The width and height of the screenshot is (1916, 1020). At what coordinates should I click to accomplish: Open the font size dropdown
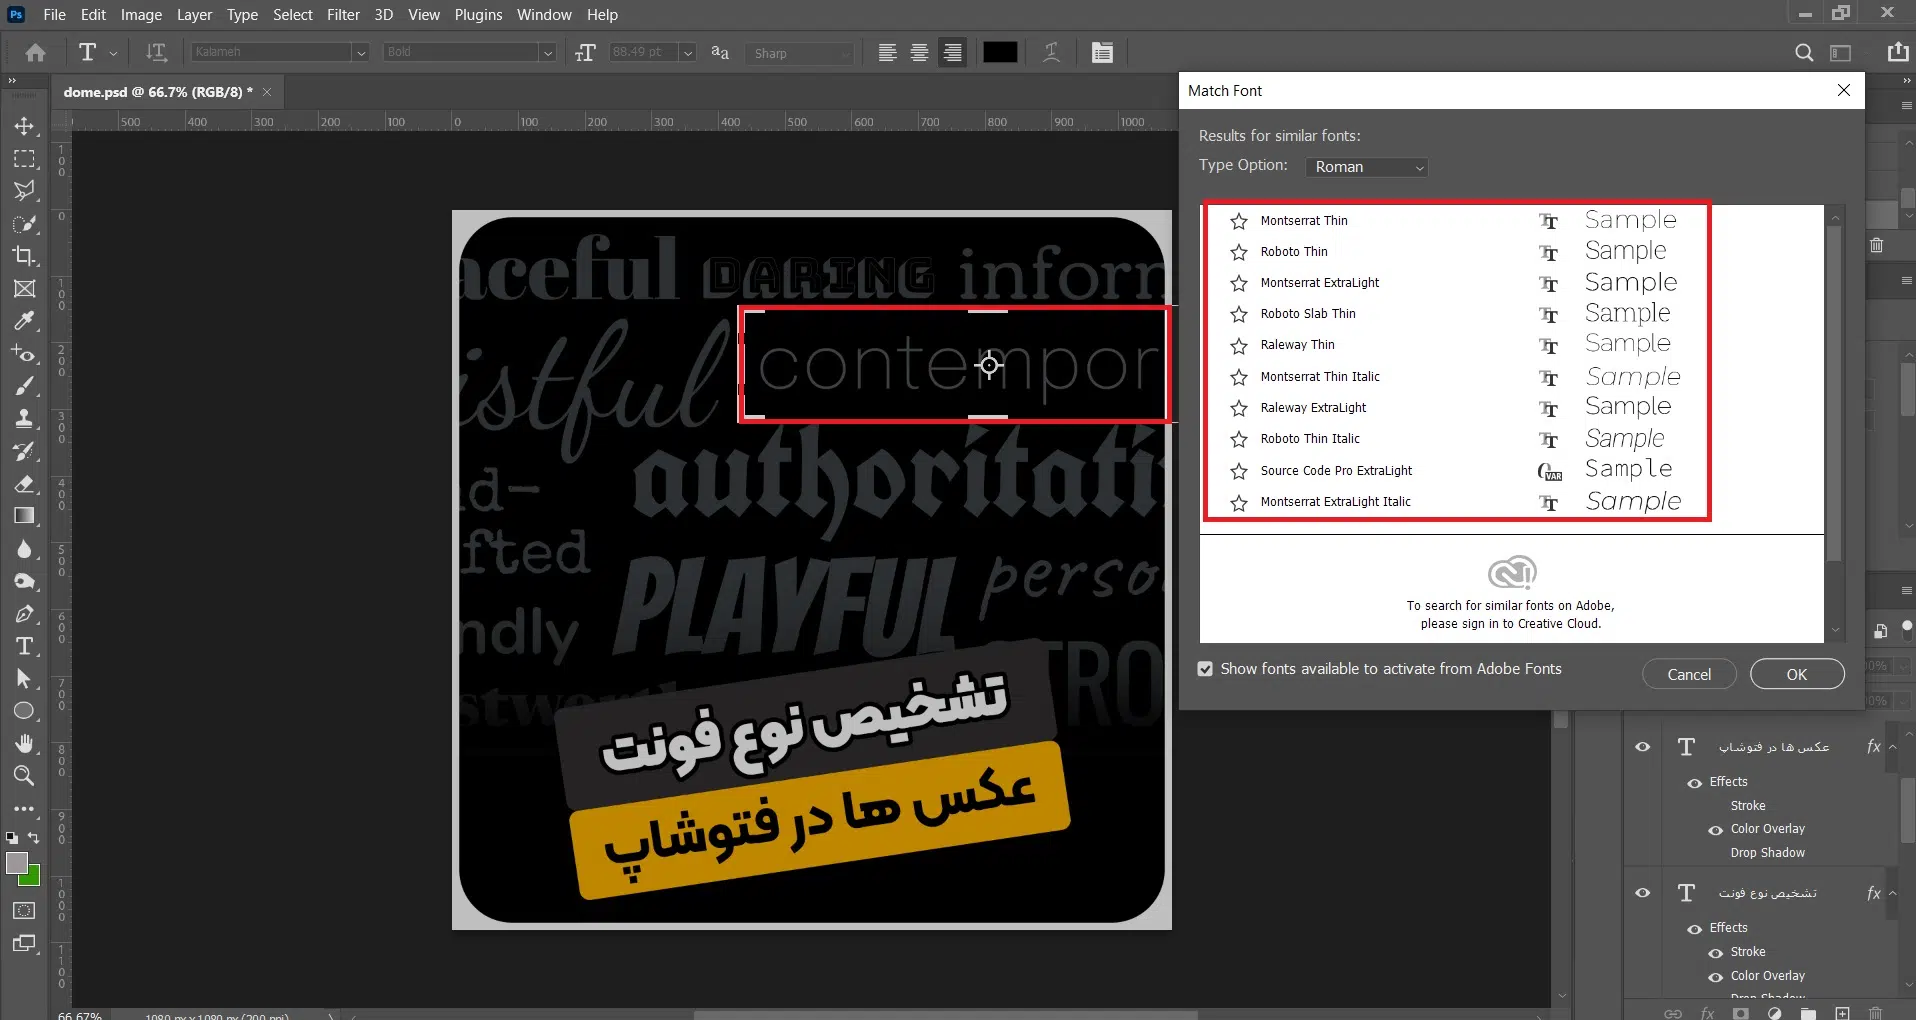point(688,53)
